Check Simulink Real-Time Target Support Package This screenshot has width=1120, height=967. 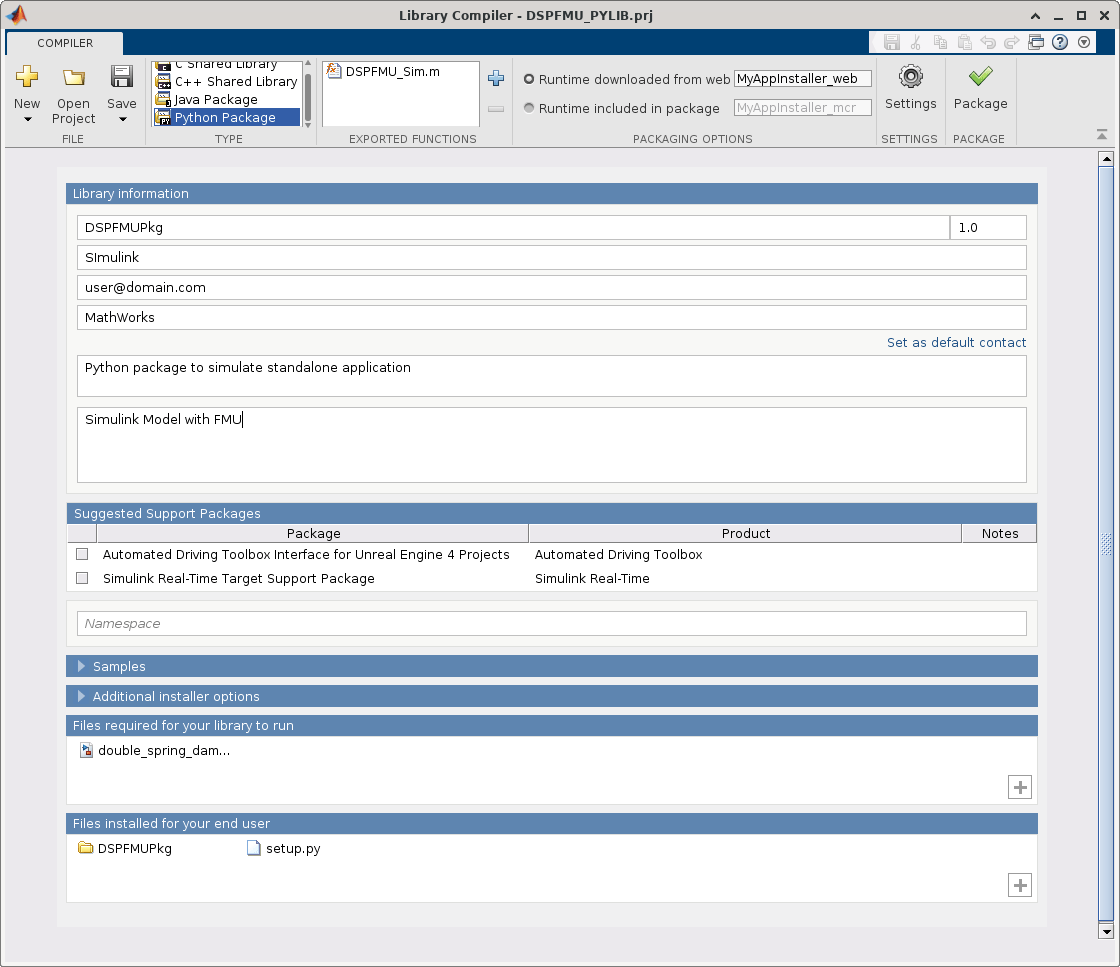tap(82, 578)
